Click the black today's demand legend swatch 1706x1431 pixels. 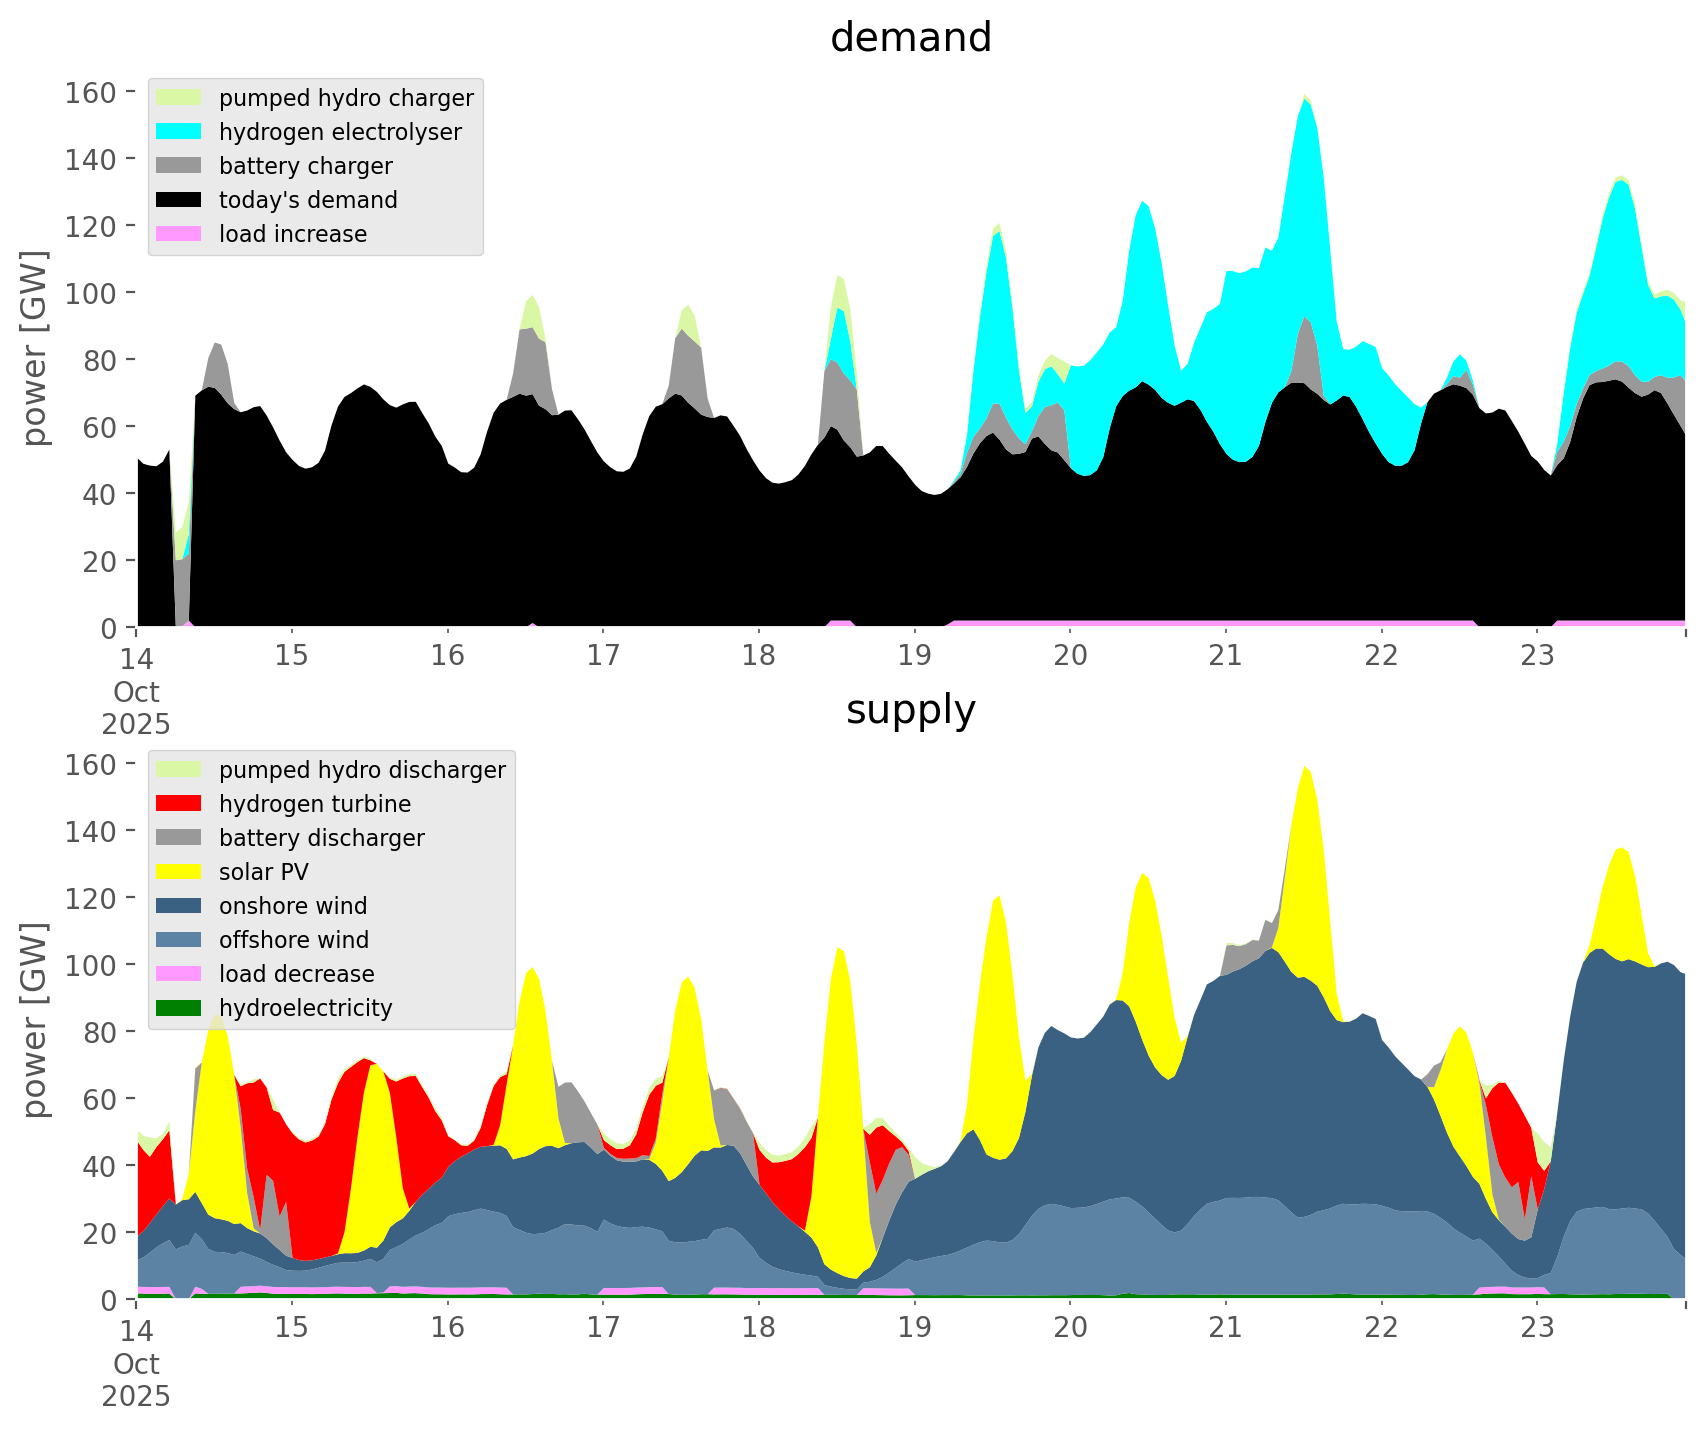click(x=179, y=200)
